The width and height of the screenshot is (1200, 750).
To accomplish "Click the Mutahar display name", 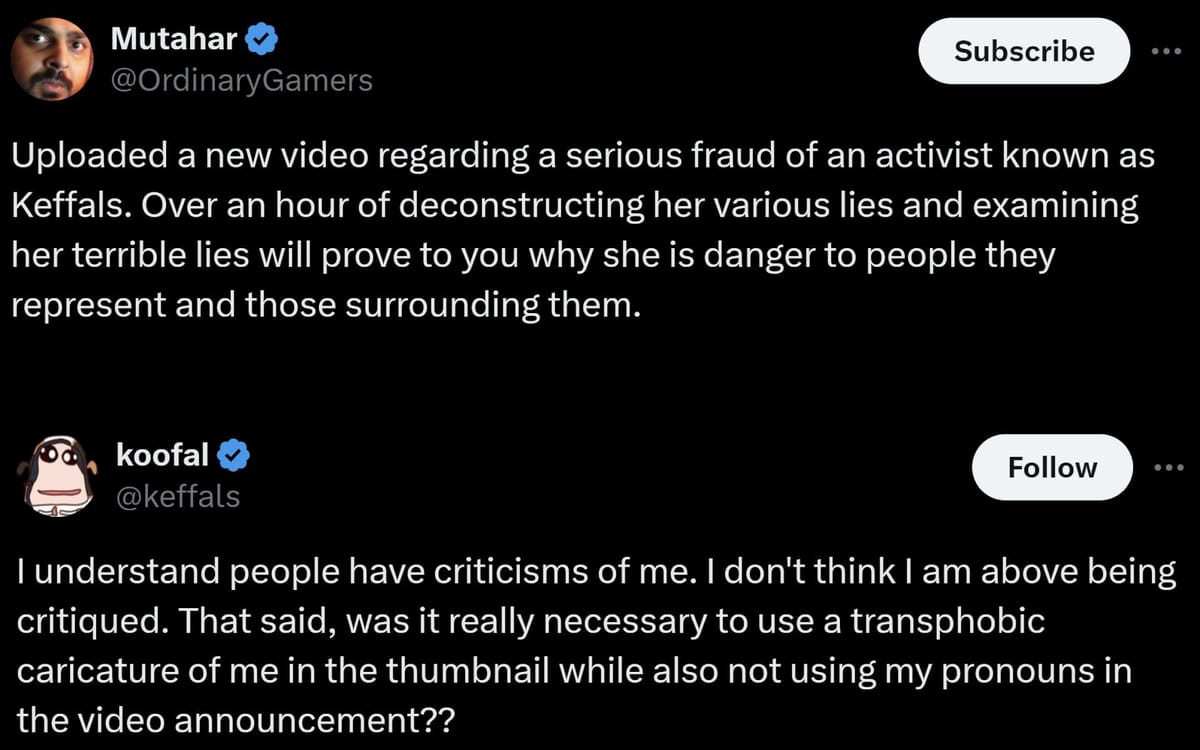I will [x=175, y=38].
